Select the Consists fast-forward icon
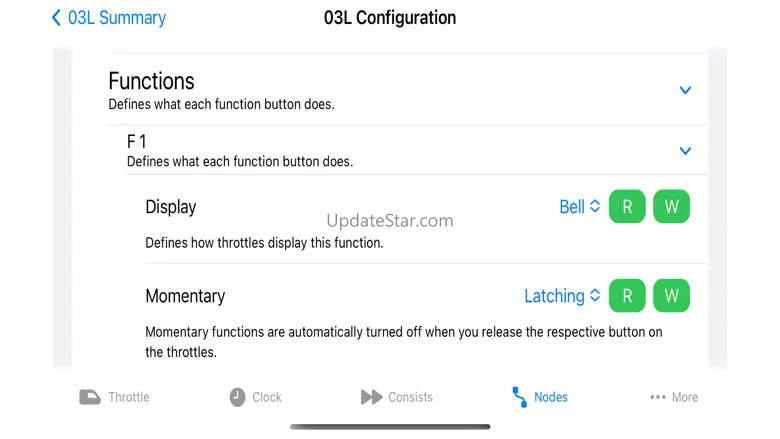The image size is (780, 439). click(371, 397)
